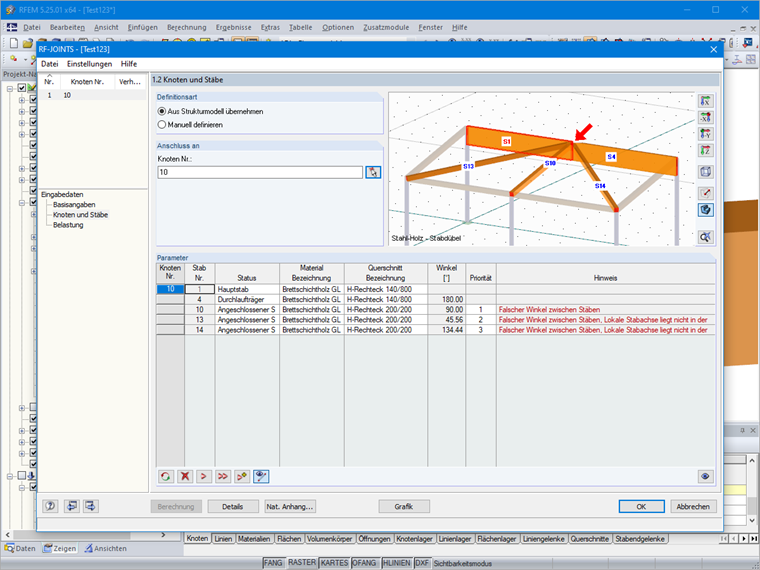Click the Grafik button
The height and width of the screenshot is (570, 760).
(404, 507)
